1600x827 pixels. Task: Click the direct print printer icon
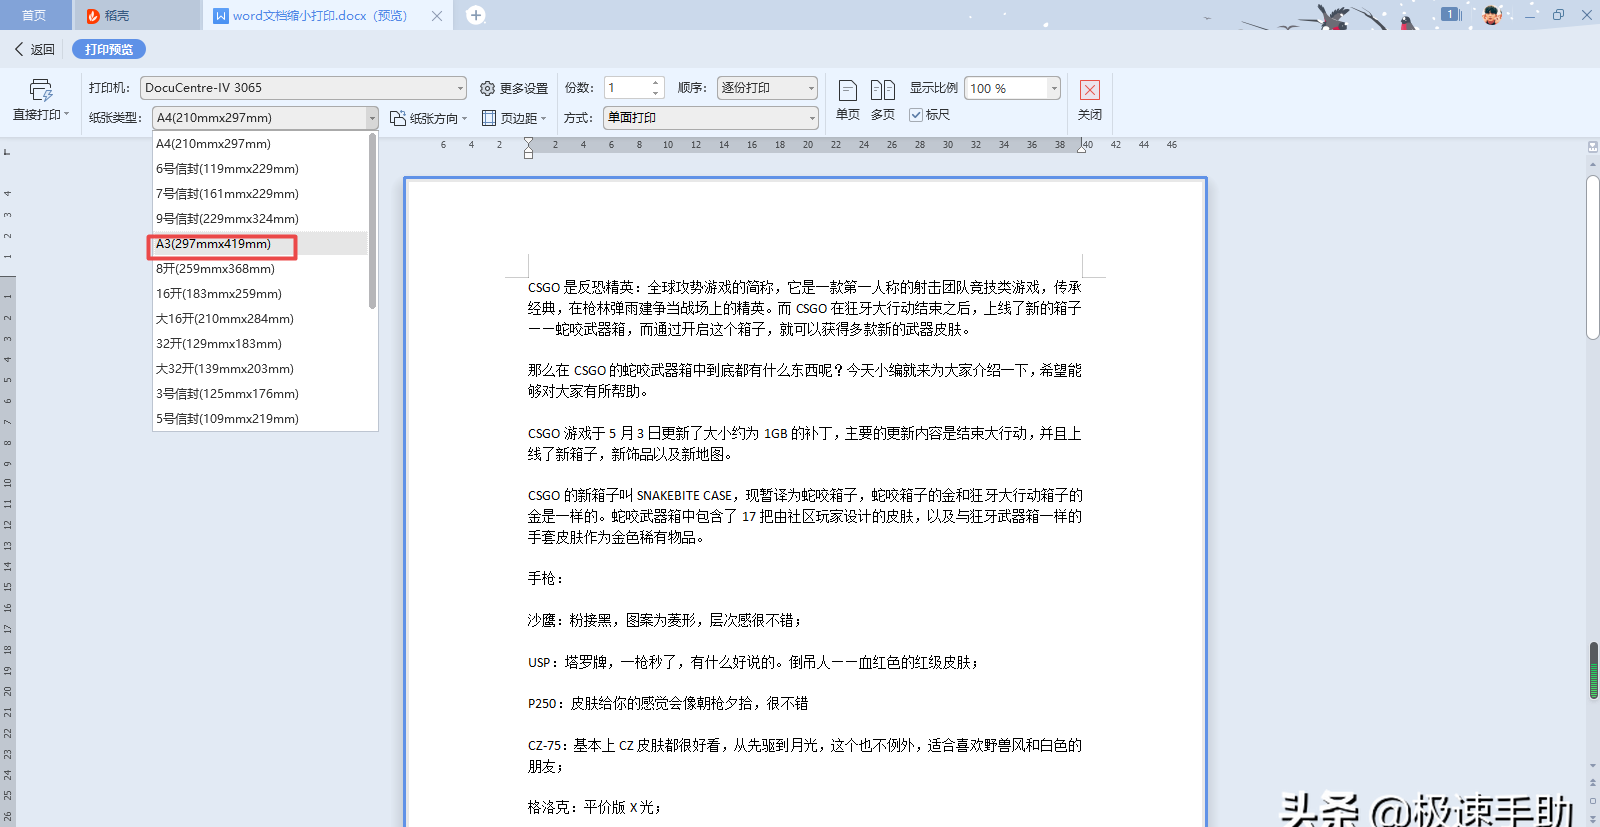(x=40, y=90)
